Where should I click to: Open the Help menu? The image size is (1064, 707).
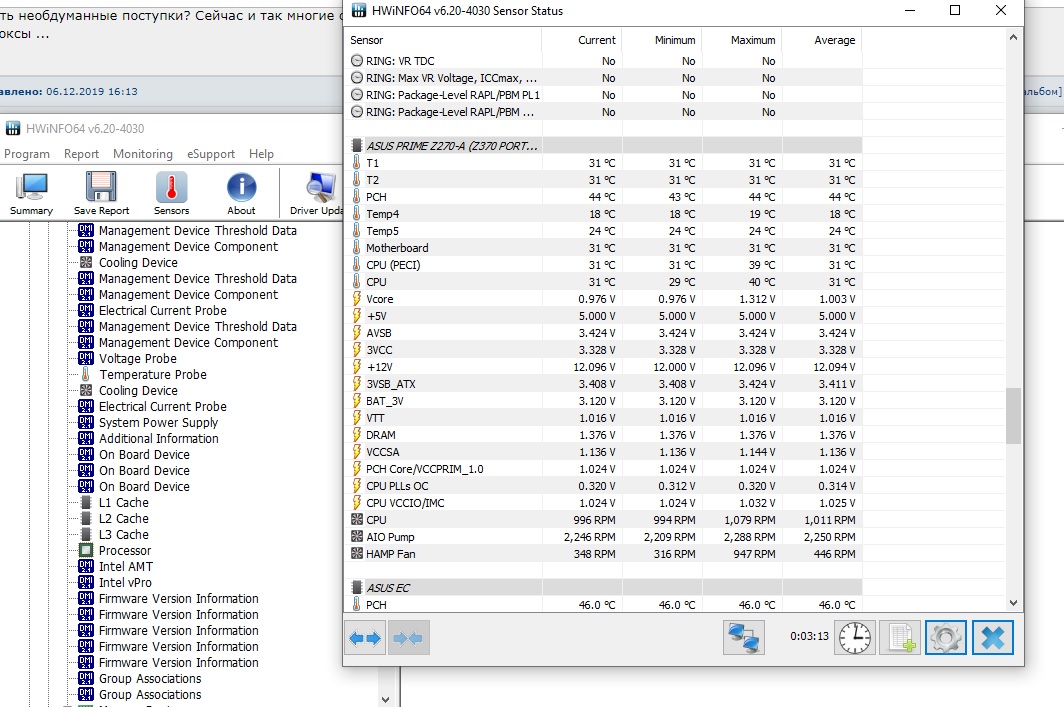pyautogui.click(x=261, y=154)
